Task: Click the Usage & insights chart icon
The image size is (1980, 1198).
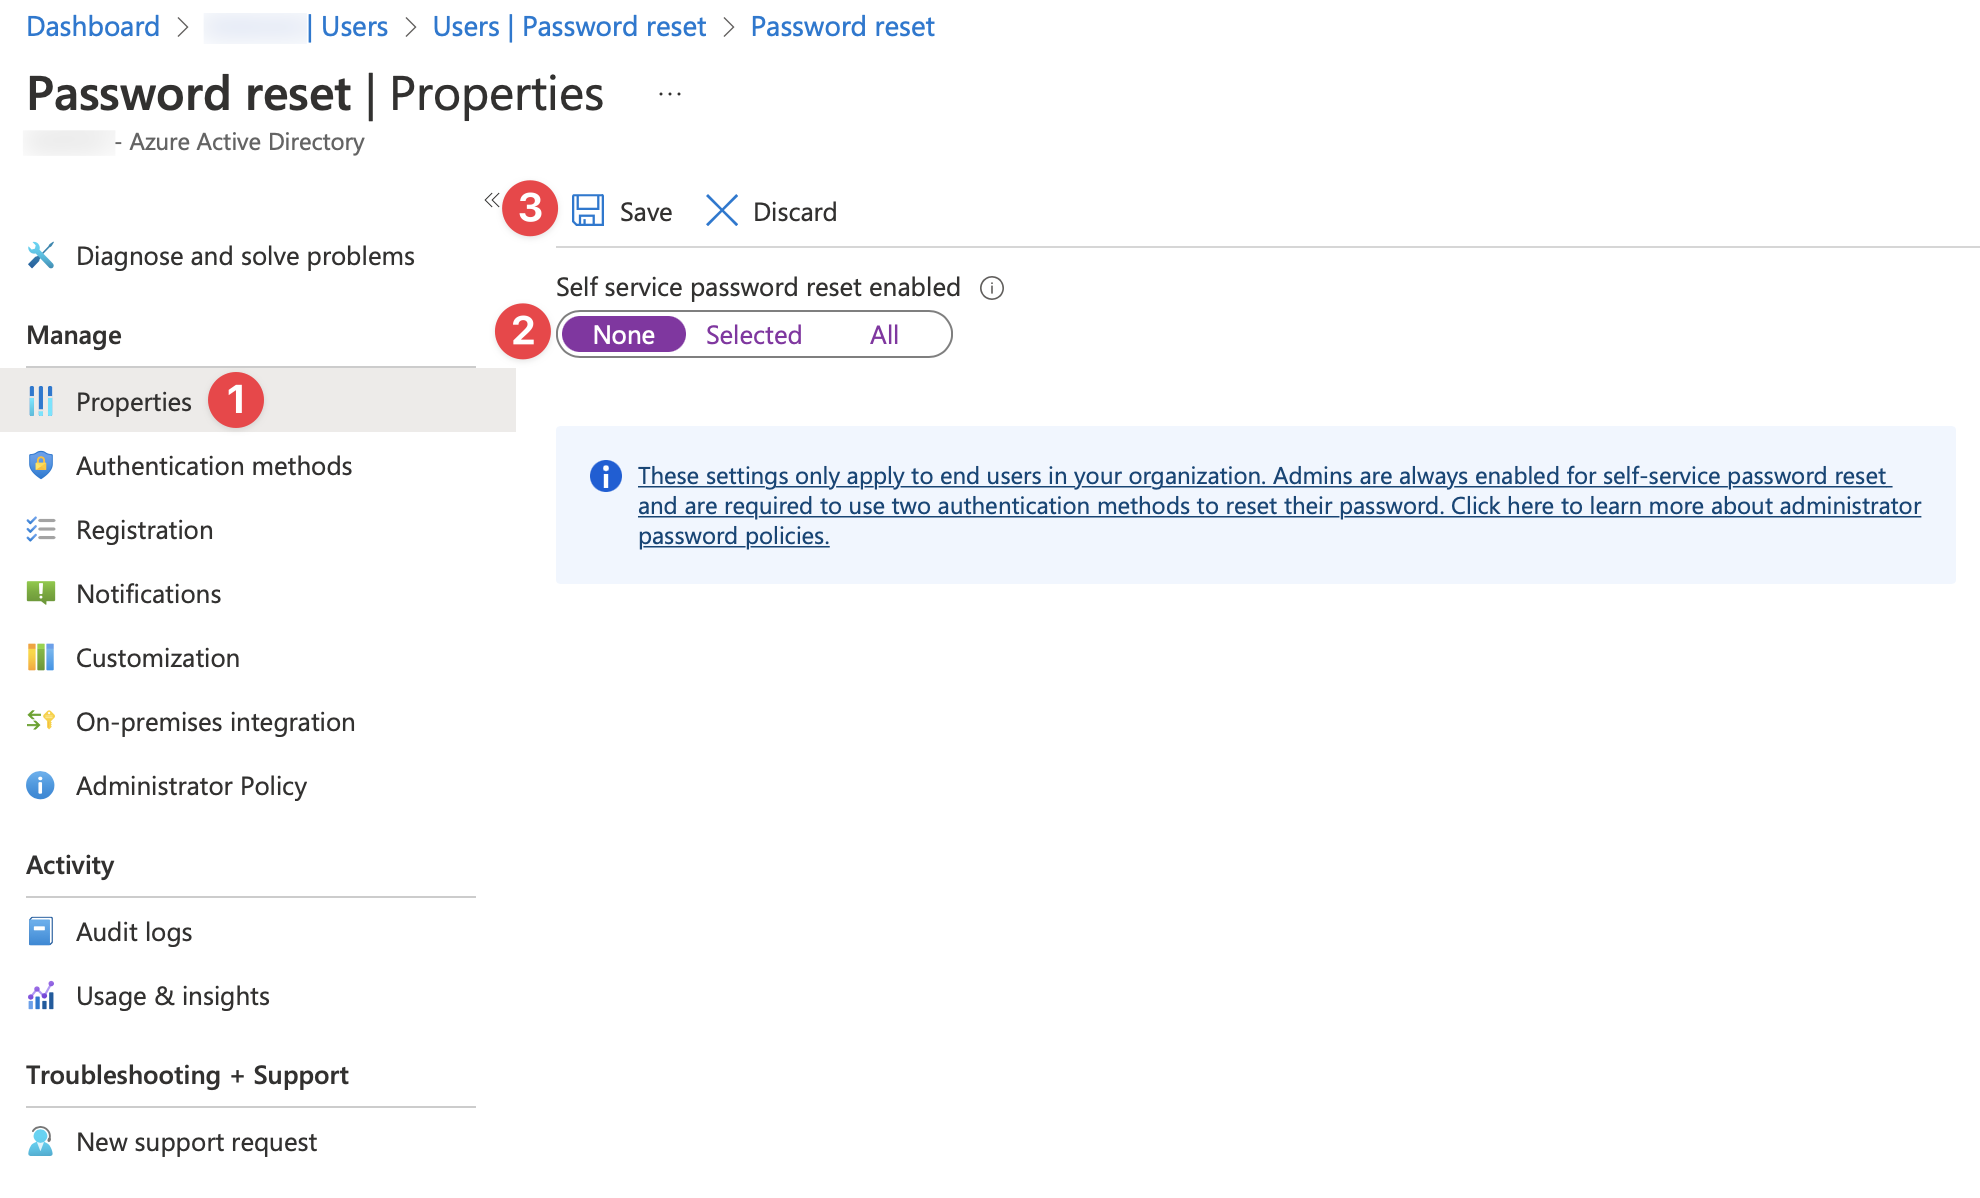Action: pos(41,996)
